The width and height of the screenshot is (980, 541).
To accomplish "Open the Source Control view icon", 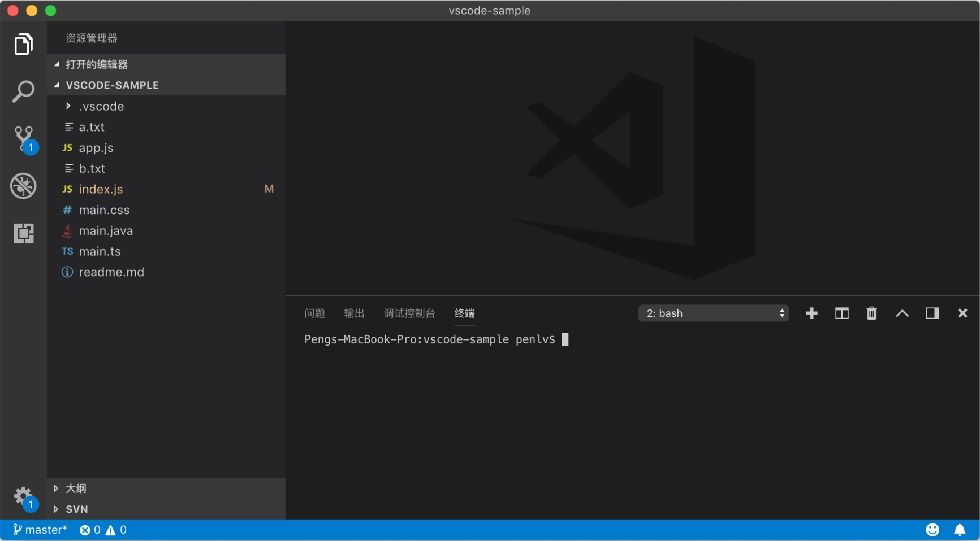I will point(24,139).
